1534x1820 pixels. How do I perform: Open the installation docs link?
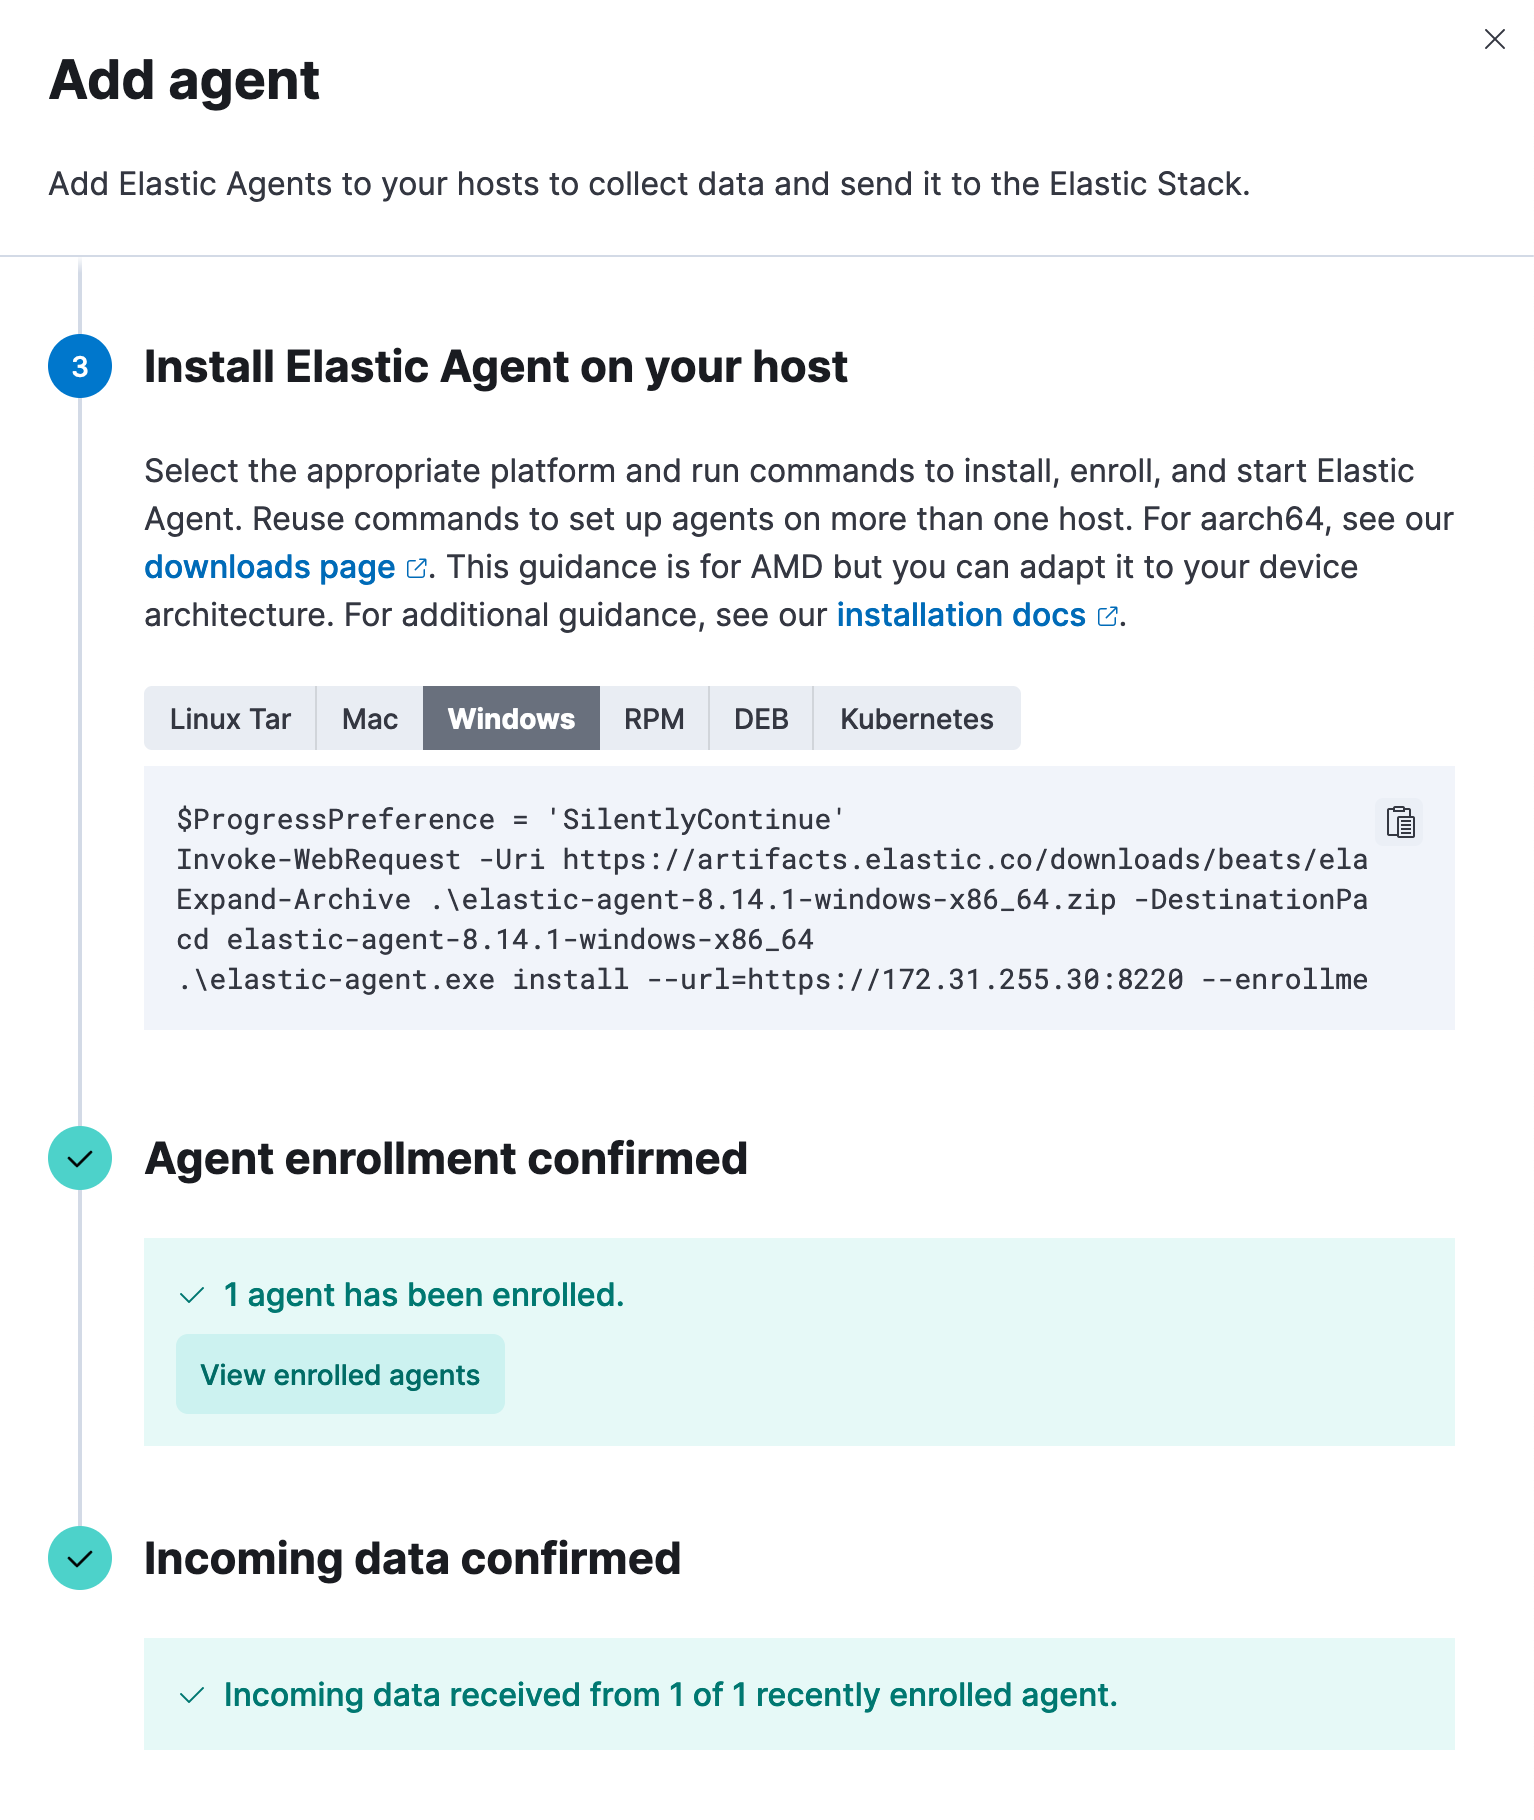961,615
